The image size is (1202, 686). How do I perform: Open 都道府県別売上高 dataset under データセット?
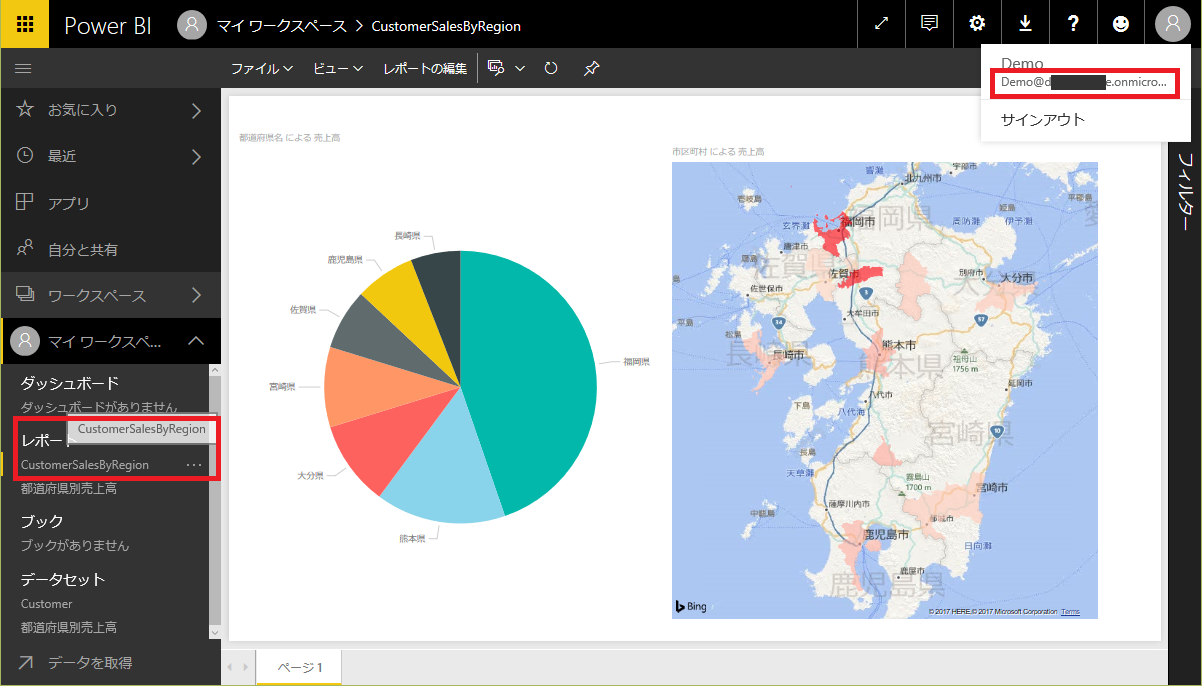[x=69, y=628]
